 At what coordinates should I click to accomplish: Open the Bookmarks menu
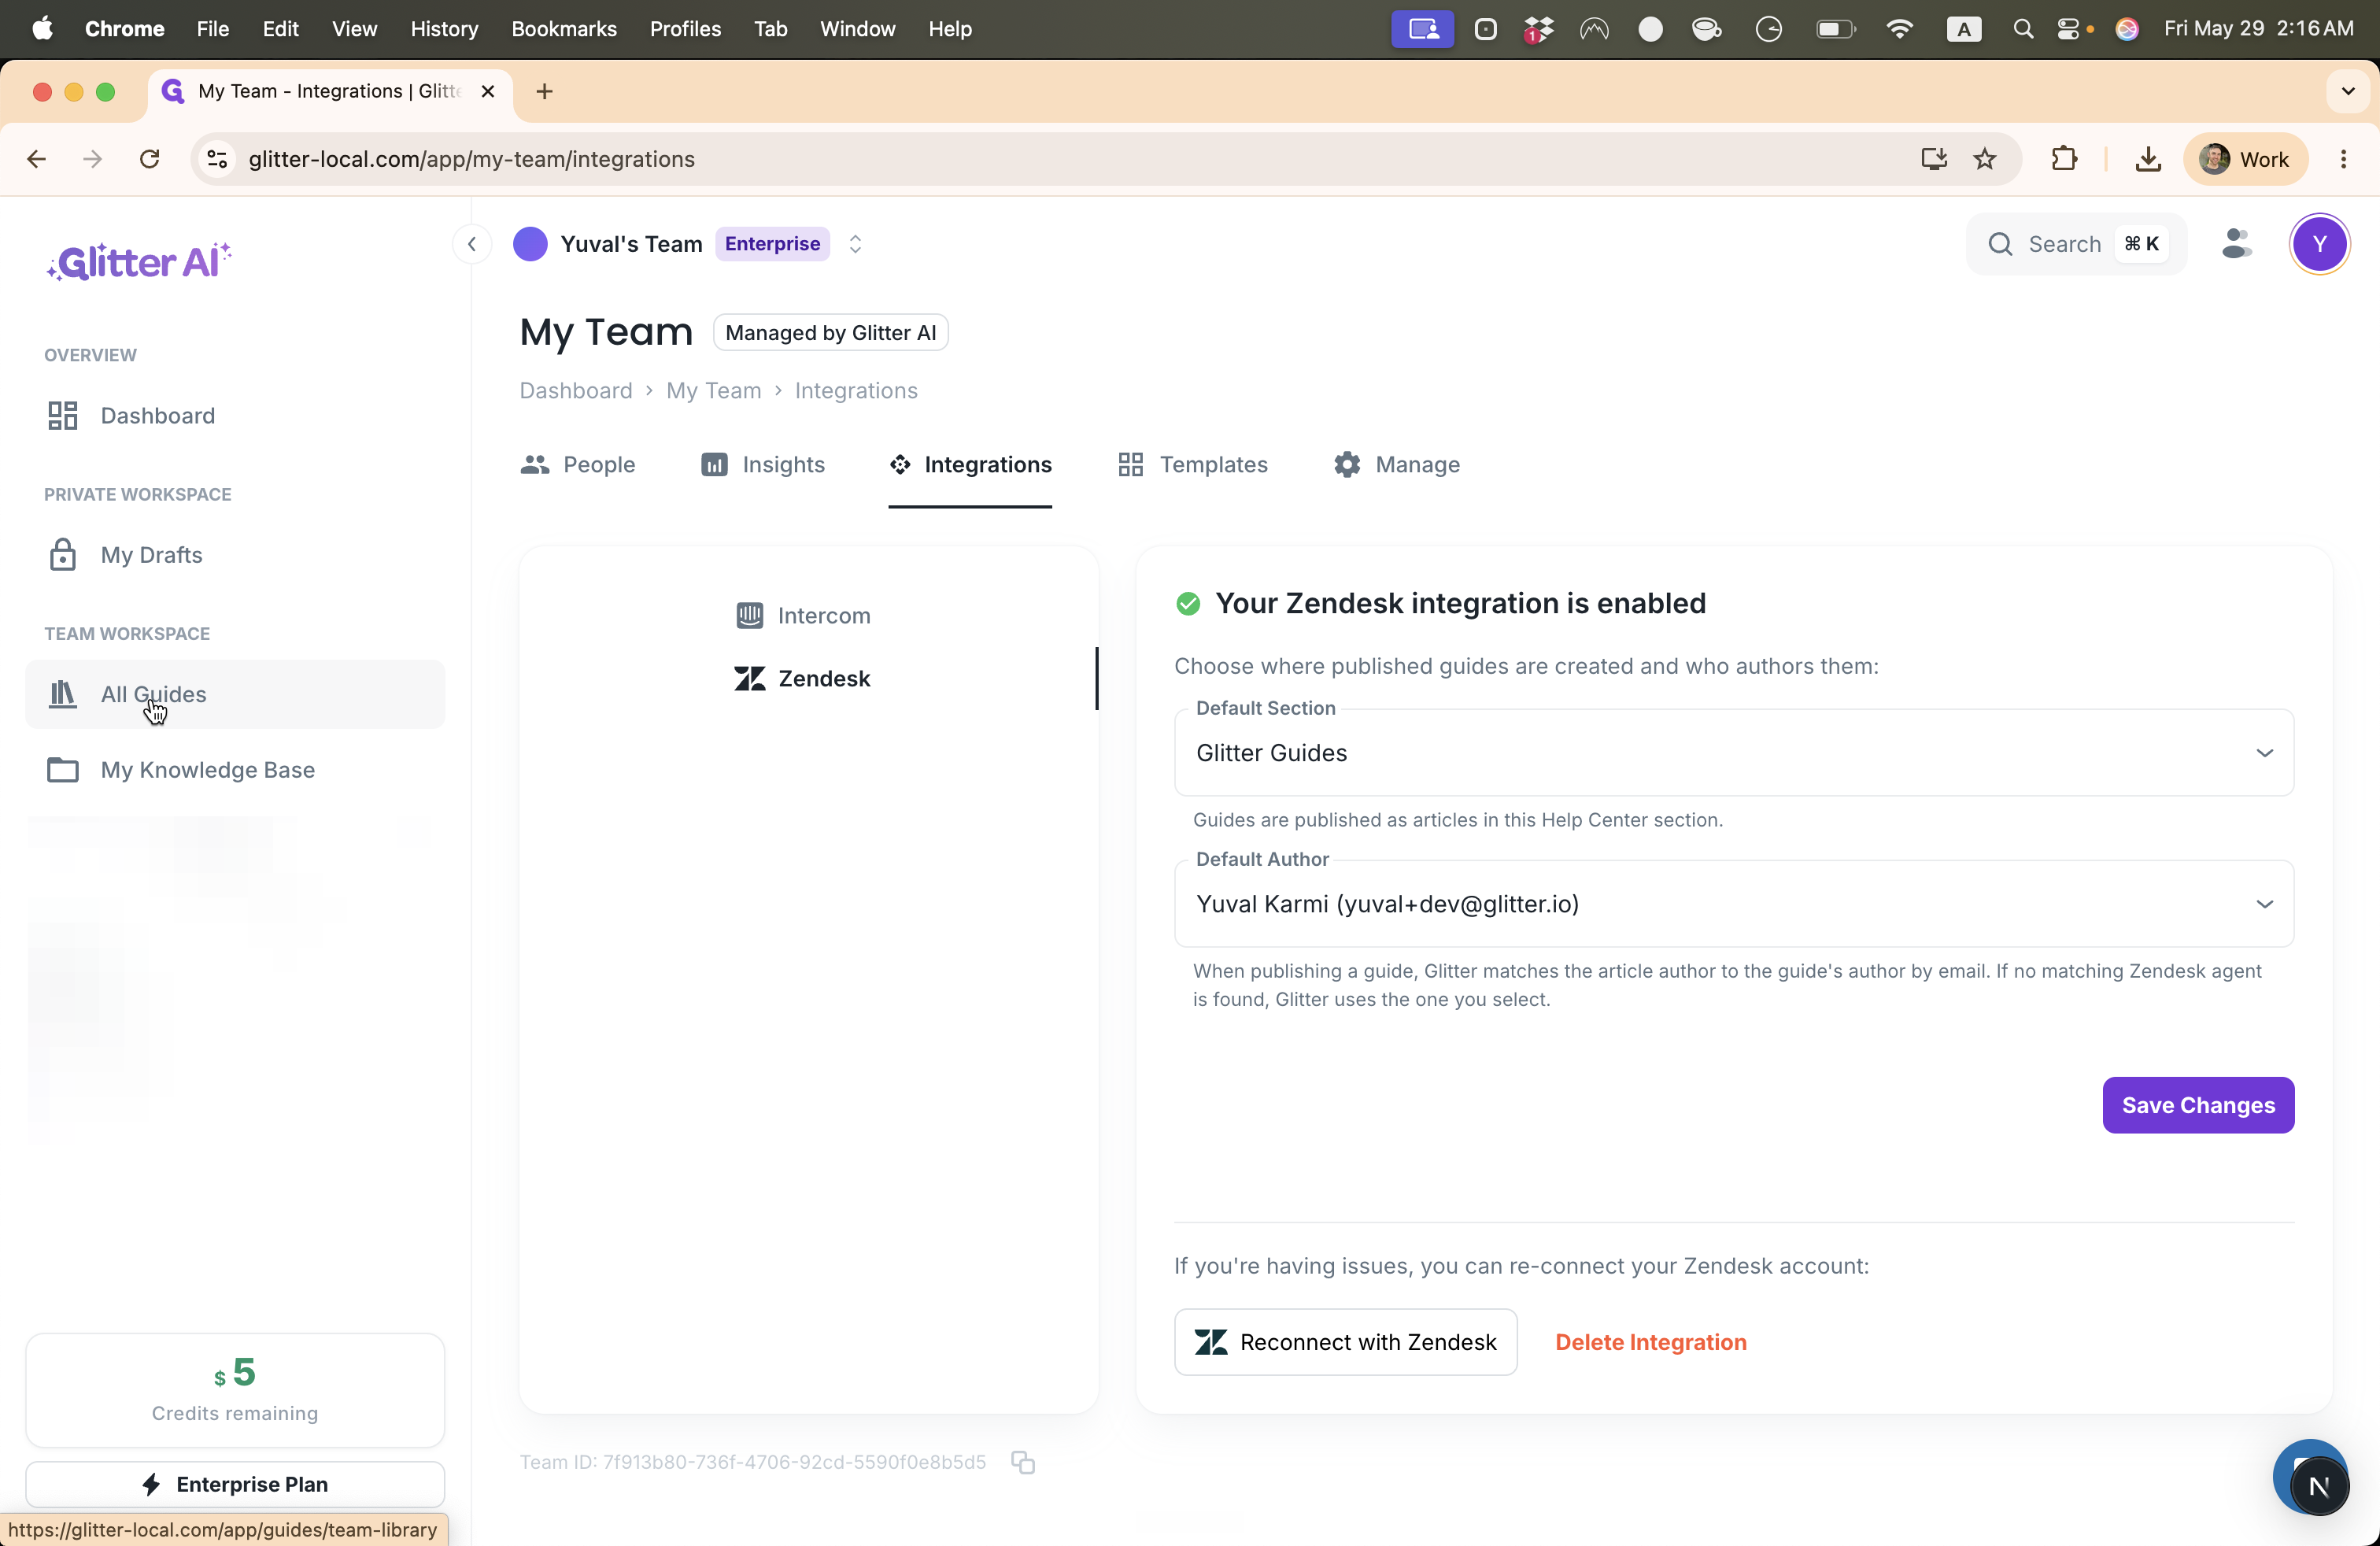pos(564,29)
